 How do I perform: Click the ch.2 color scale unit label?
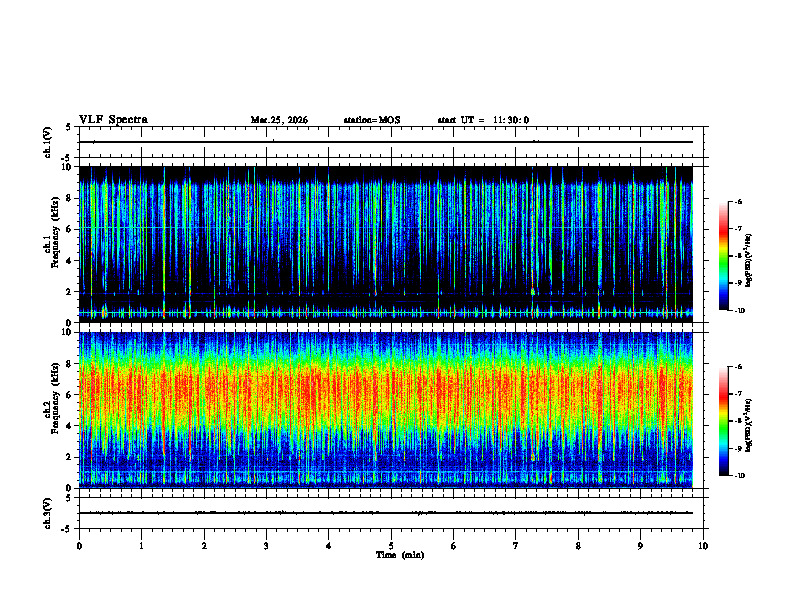point(749,426)
